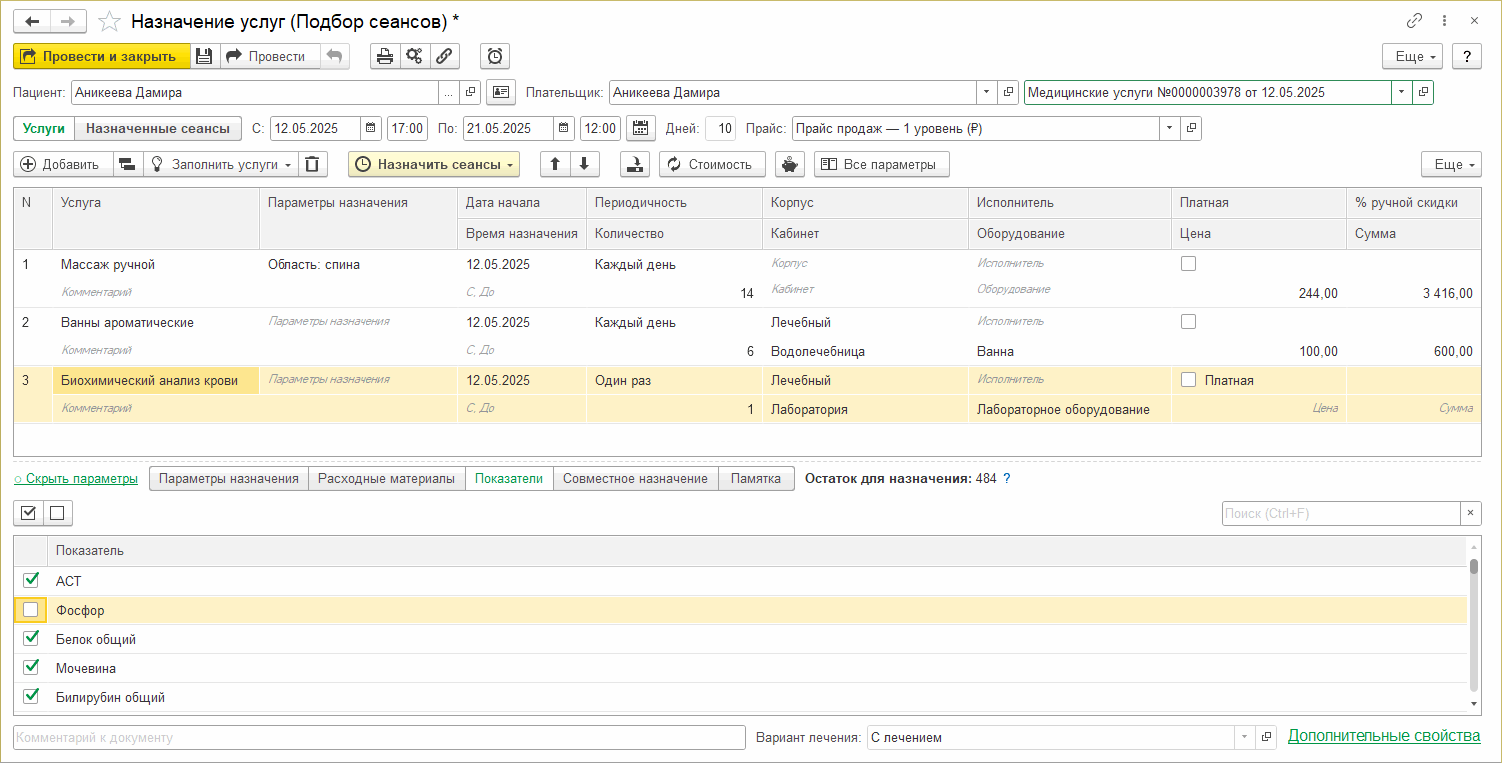This screenshot has height=763, width=1502.
Task: Open Дополнительные свойства link
Action: coord(1383,736)
